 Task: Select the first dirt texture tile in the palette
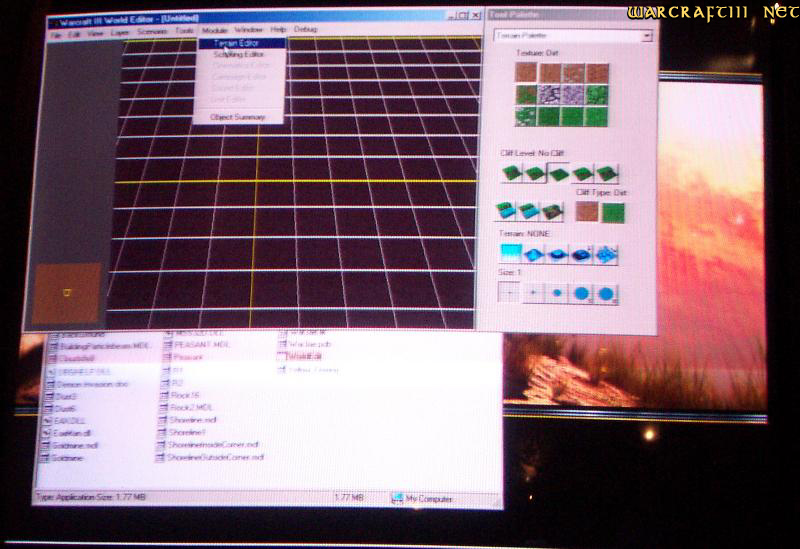(x=526, y=72)
